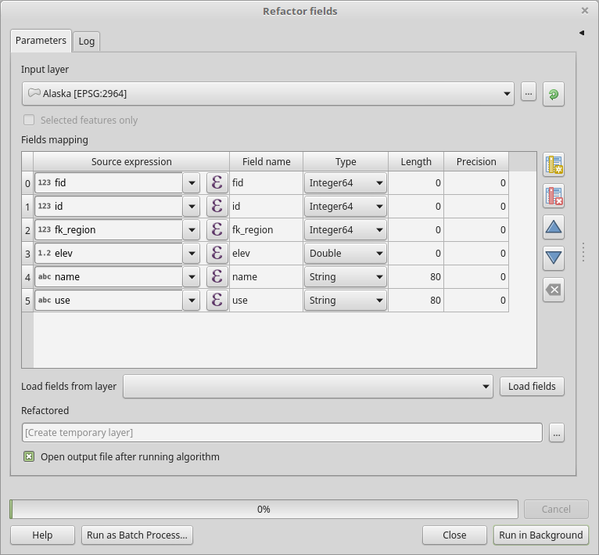
Task: Expand source expression dropdown for fk_region
Action: (x=191, y=230)
